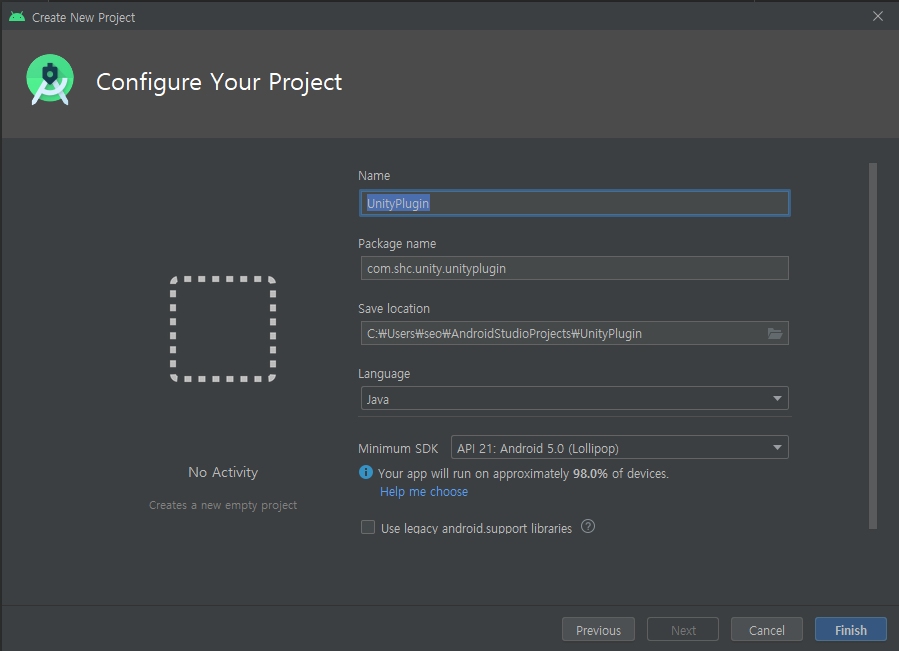
Task: Close the Create New Project dialog
Action: click(878, 16)
